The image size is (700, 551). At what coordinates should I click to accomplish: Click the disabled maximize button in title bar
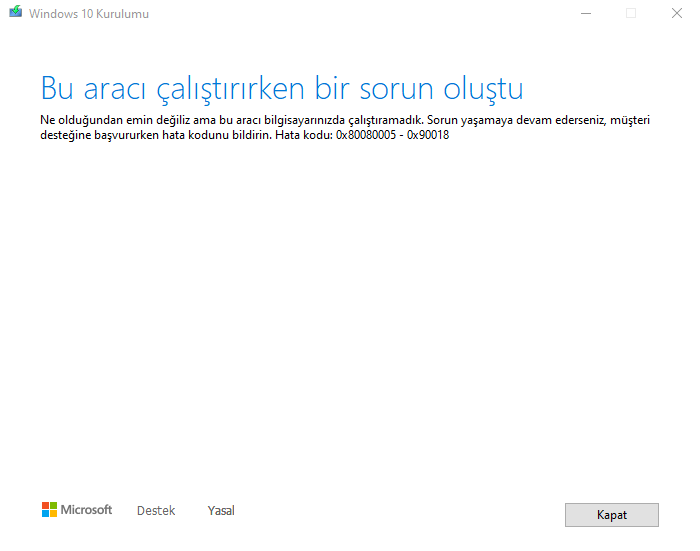631,13
